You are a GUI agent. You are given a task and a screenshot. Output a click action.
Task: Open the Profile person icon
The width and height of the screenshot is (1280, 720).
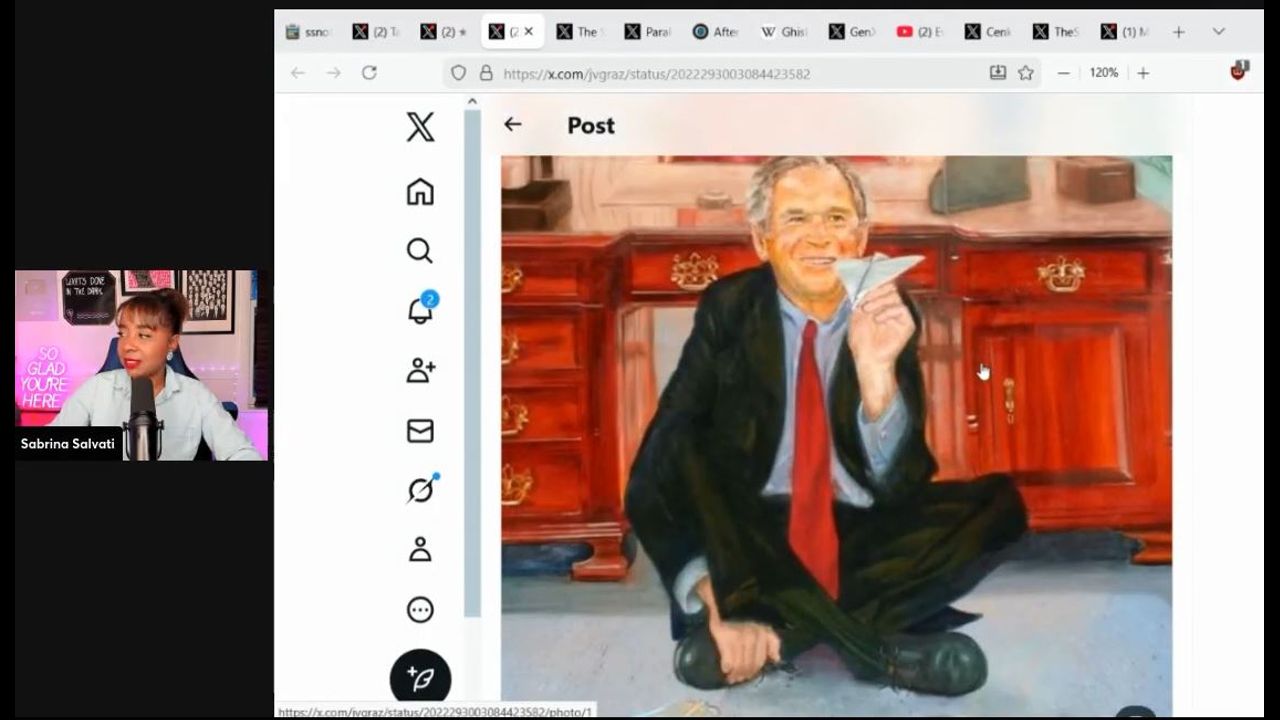pos(420,550)
